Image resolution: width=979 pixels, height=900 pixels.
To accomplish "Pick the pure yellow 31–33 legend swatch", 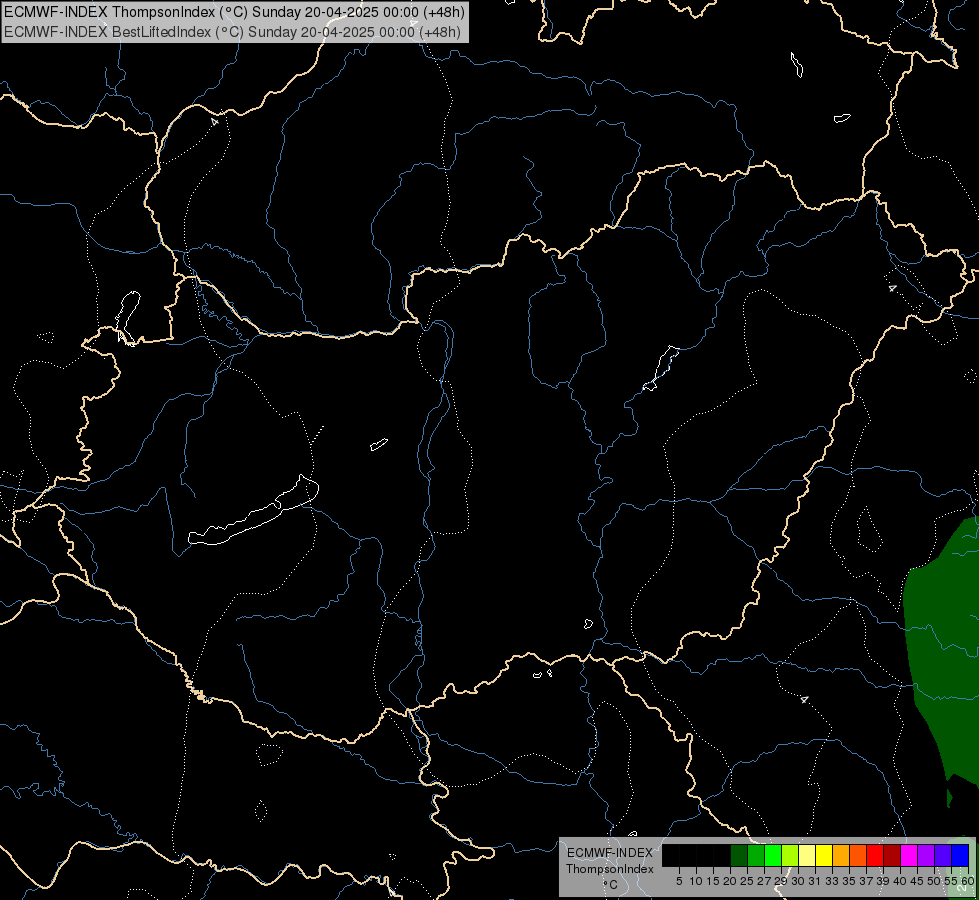I will 824,855.
